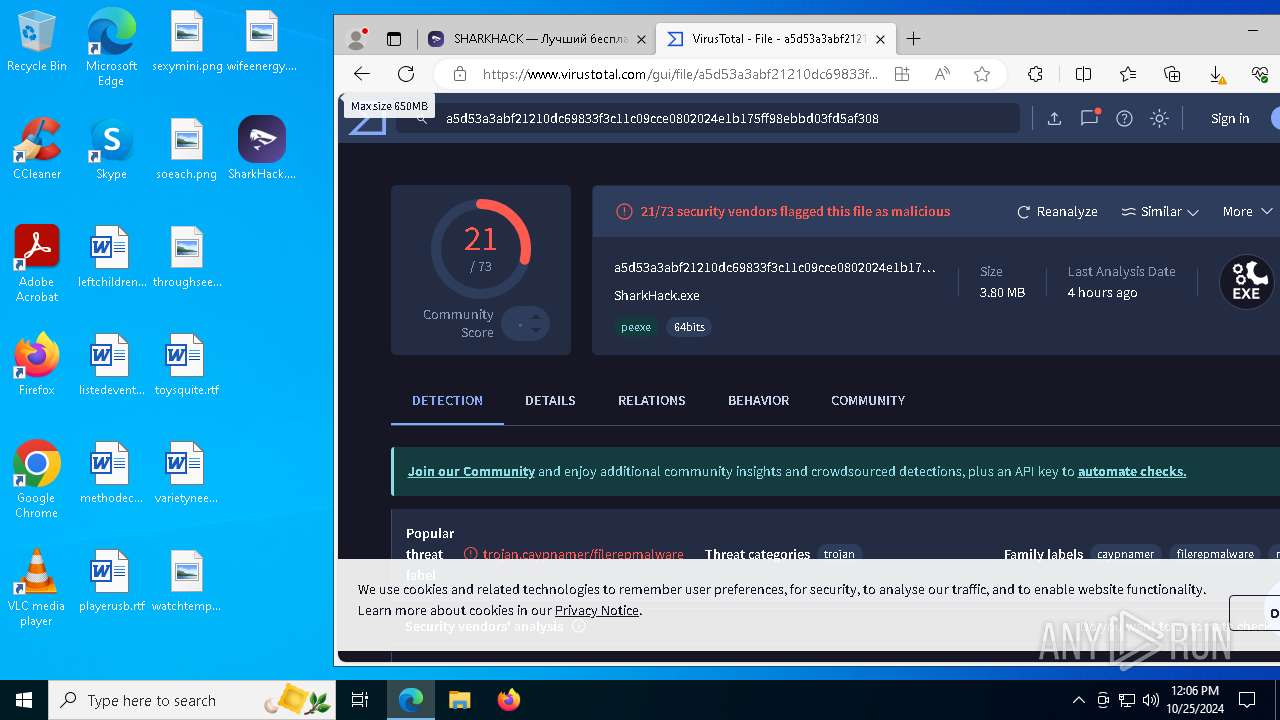Click the Join our Community link
This screenshot has height=720, width=1280.
point(471,471)
